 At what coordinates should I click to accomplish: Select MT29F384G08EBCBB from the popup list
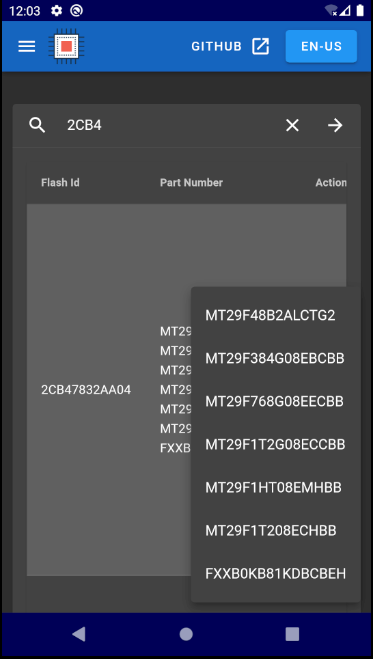pos(276,358)
